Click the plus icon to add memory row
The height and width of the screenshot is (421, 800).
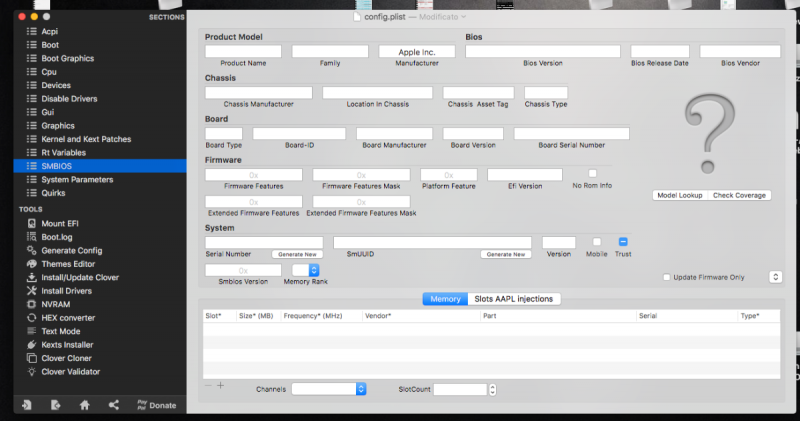[x=220, y=385]
